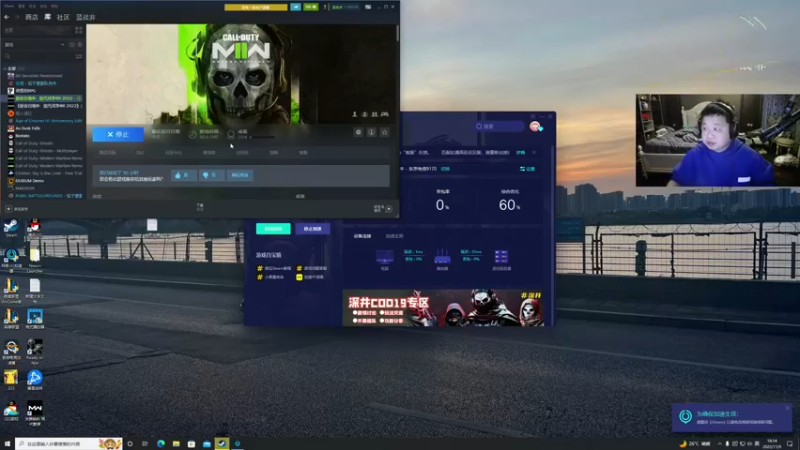The width and height of the screenshot is (800, 450).
Task: Stop the running game with the blue 停止 button
Action: (118, 134)
